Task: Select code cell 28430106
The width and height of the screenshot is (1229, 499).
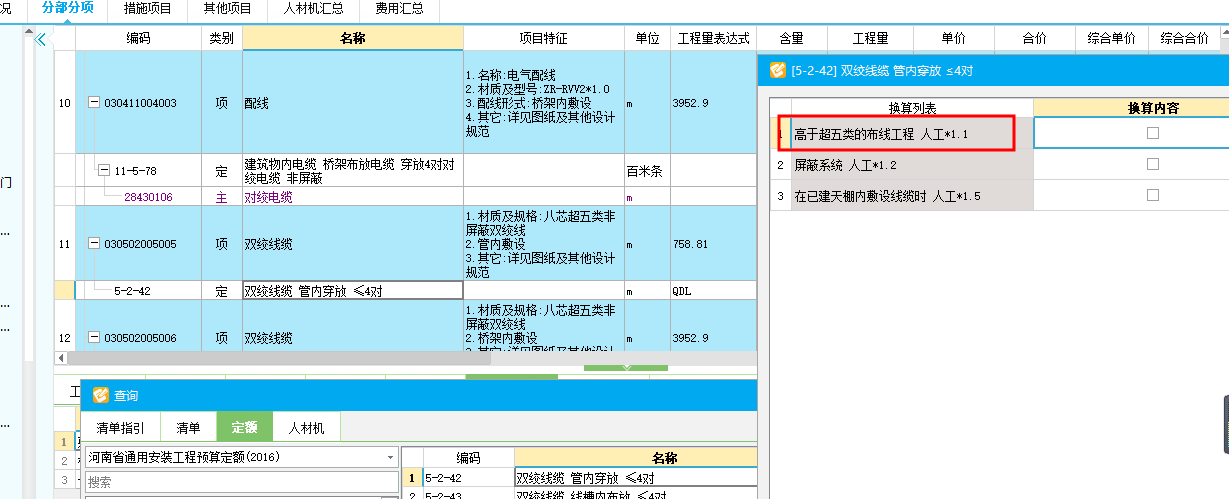Action: point(148,197)
